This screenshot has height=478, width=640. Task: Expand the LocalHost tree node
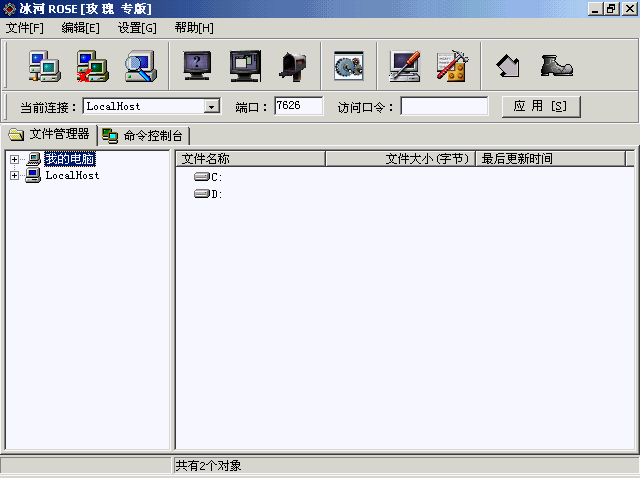coord(14,175)
